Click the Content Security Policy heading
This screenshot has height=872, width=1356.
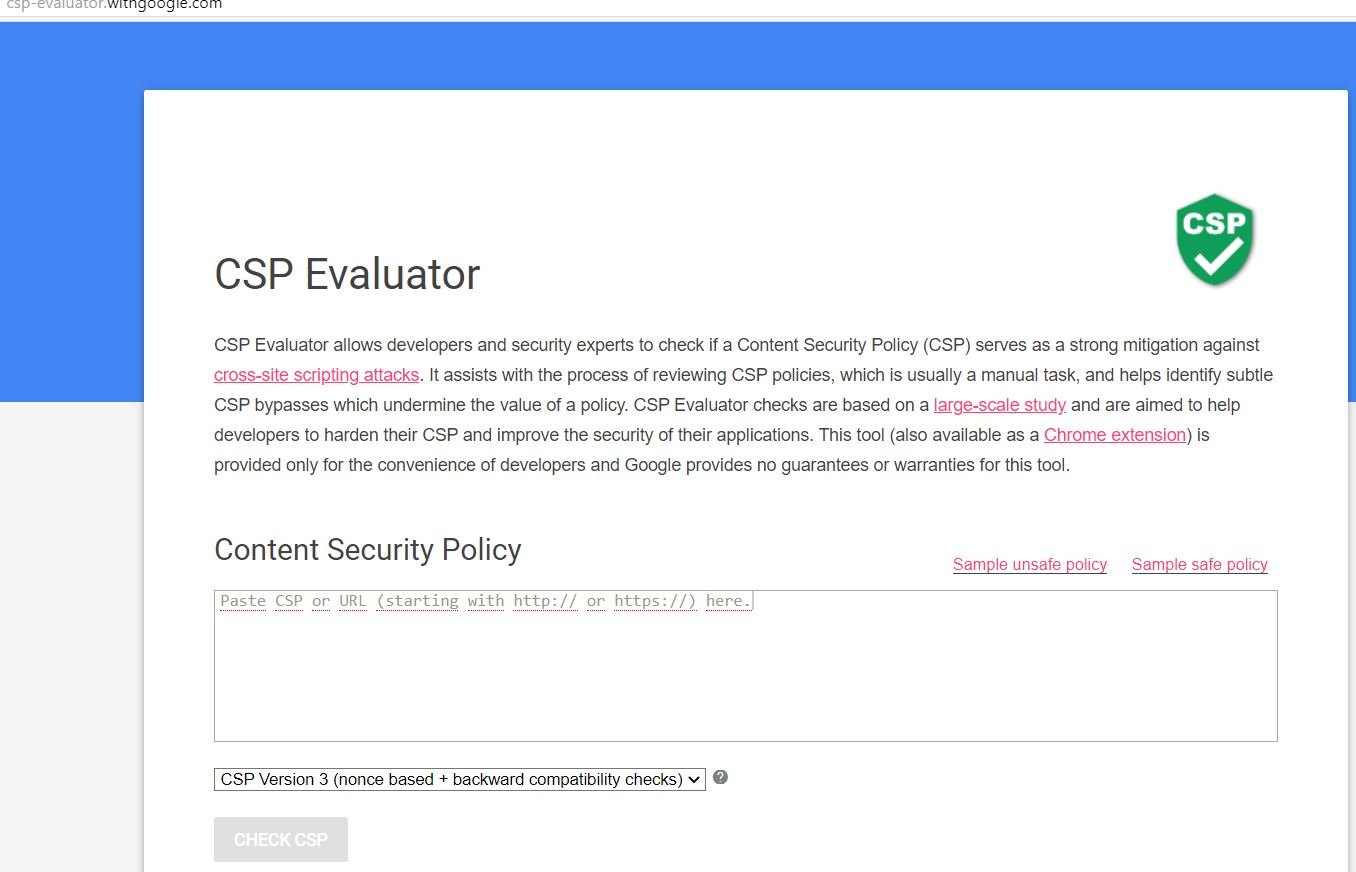[368, 550]
